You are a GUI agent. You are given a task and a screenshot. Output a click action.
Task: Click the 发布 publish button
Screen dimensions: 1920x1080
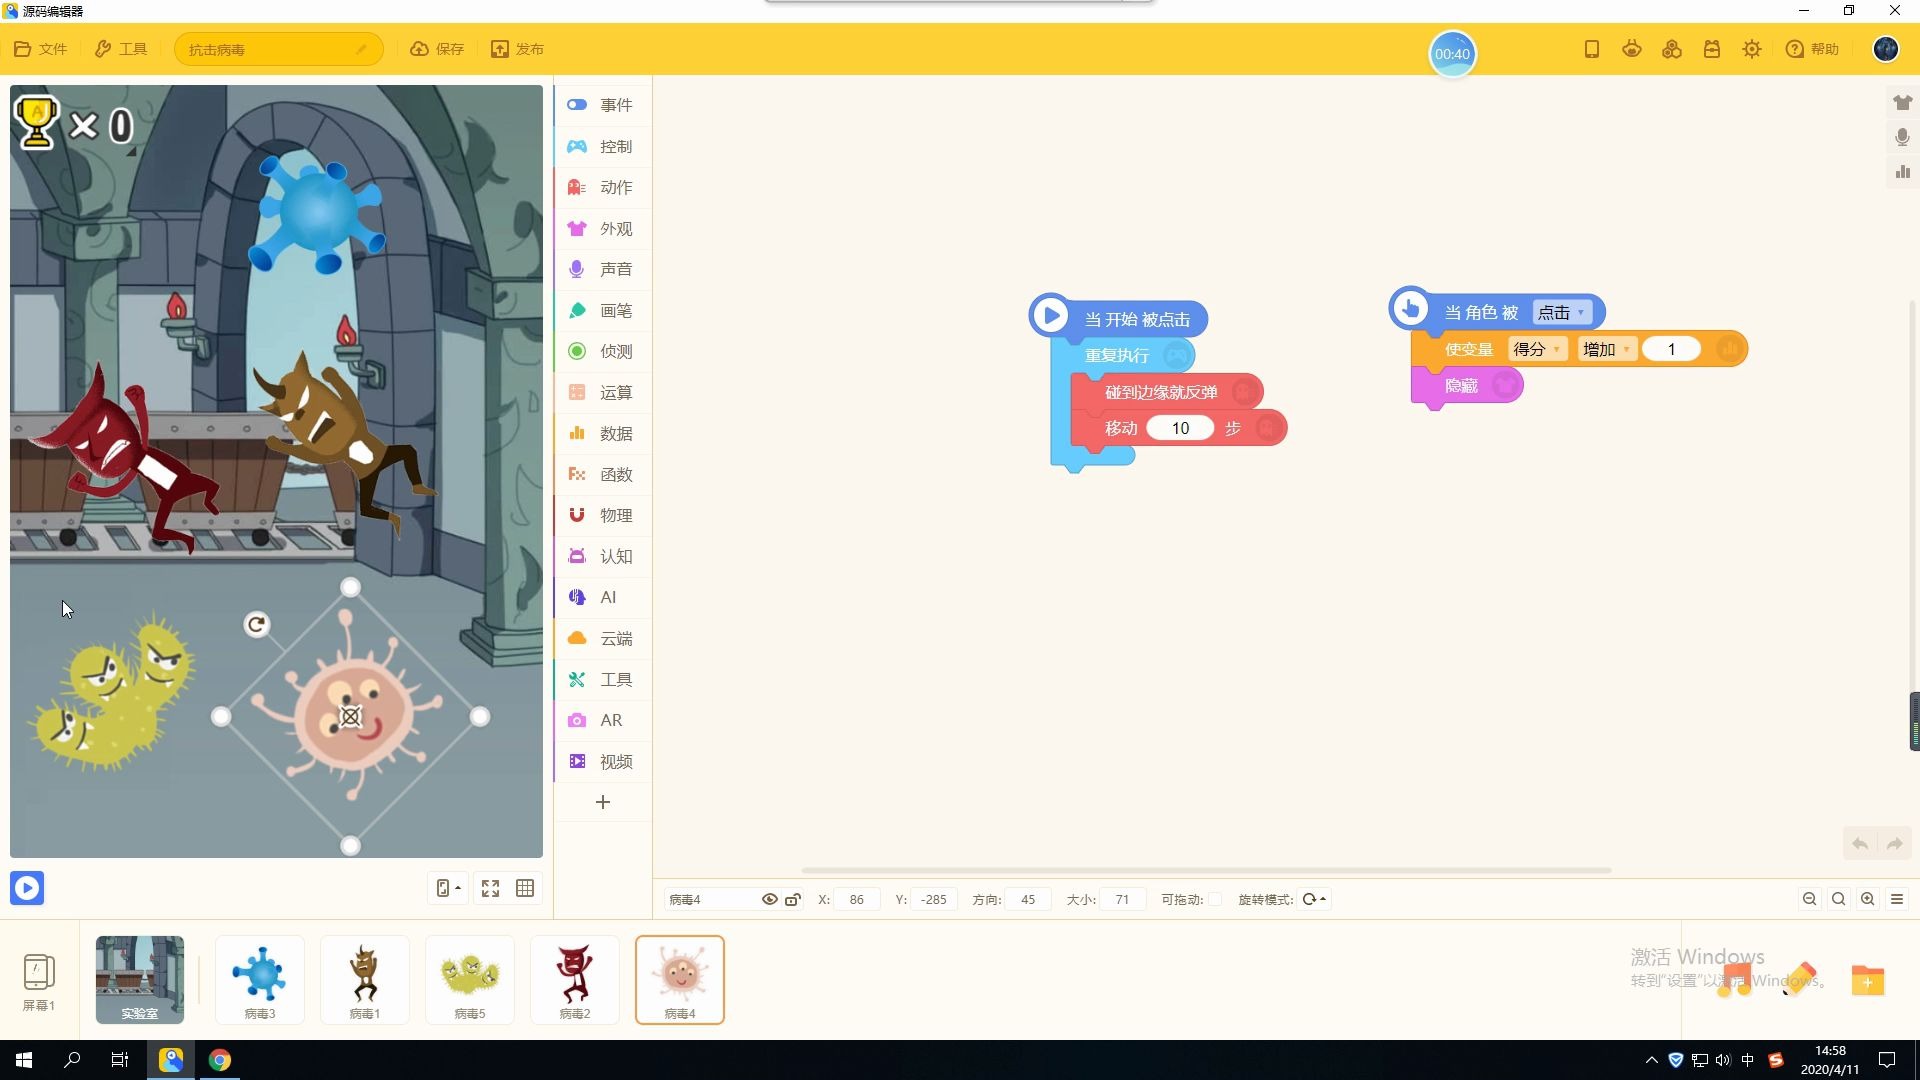517,49
